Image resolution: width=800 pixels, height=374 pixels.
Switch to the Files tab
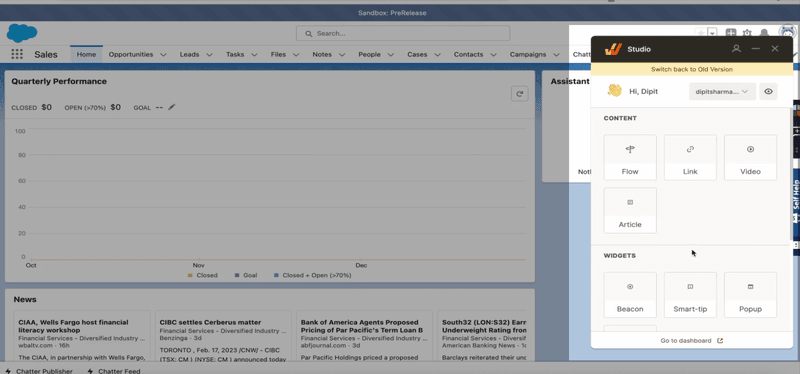278,54
